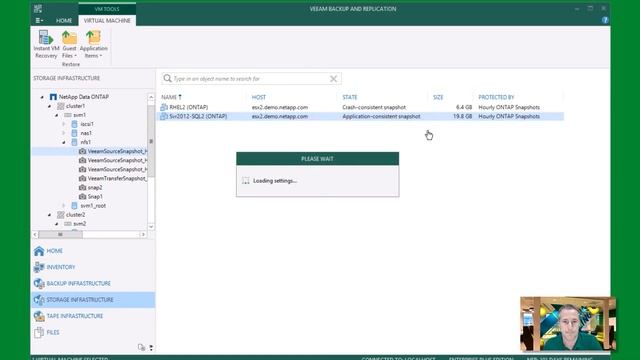The height and width of the screenshot is (360, 640).
Task: Select the VeeamTransferSnapshot entry
Action: [x=117, y=178]
